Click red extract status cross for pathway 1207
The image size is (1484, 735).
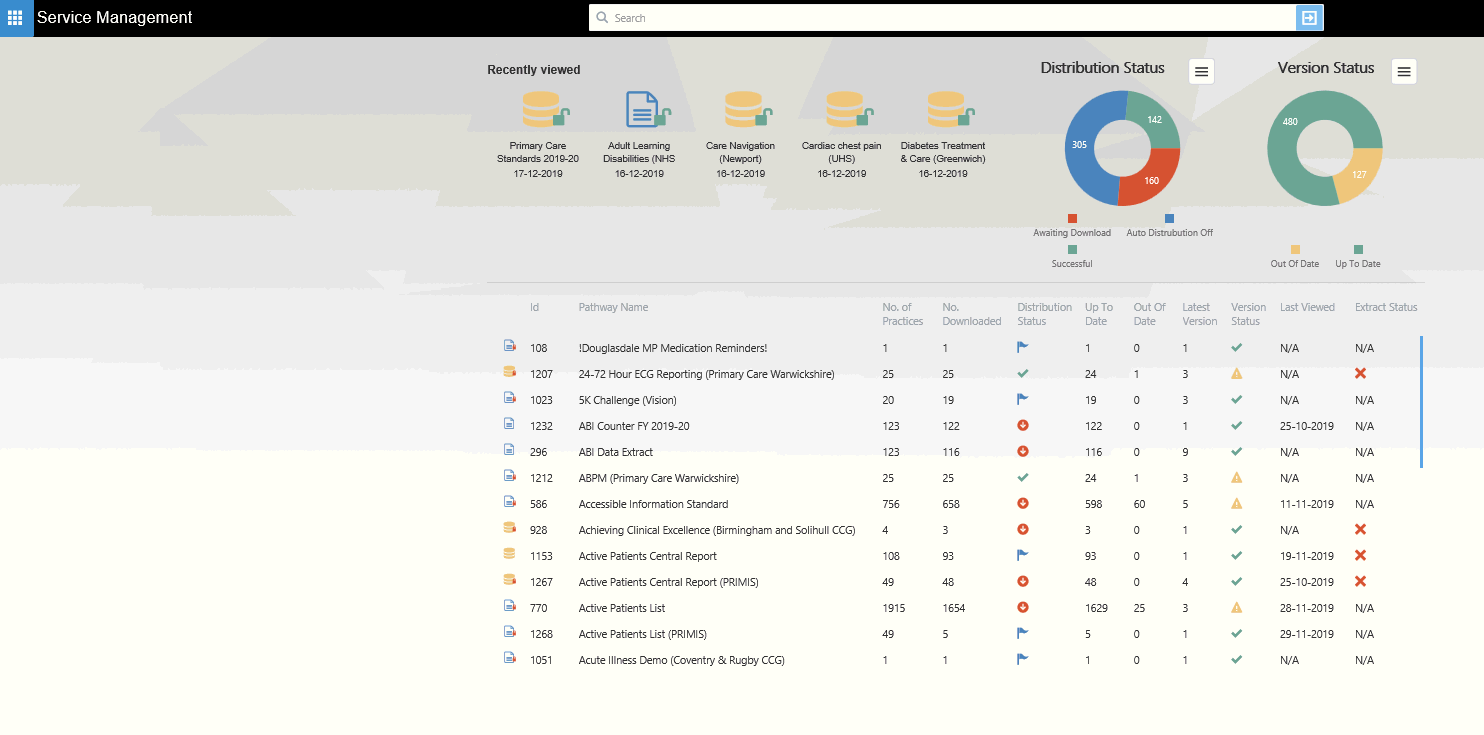pyautogui.click(x=1360, y=373)
